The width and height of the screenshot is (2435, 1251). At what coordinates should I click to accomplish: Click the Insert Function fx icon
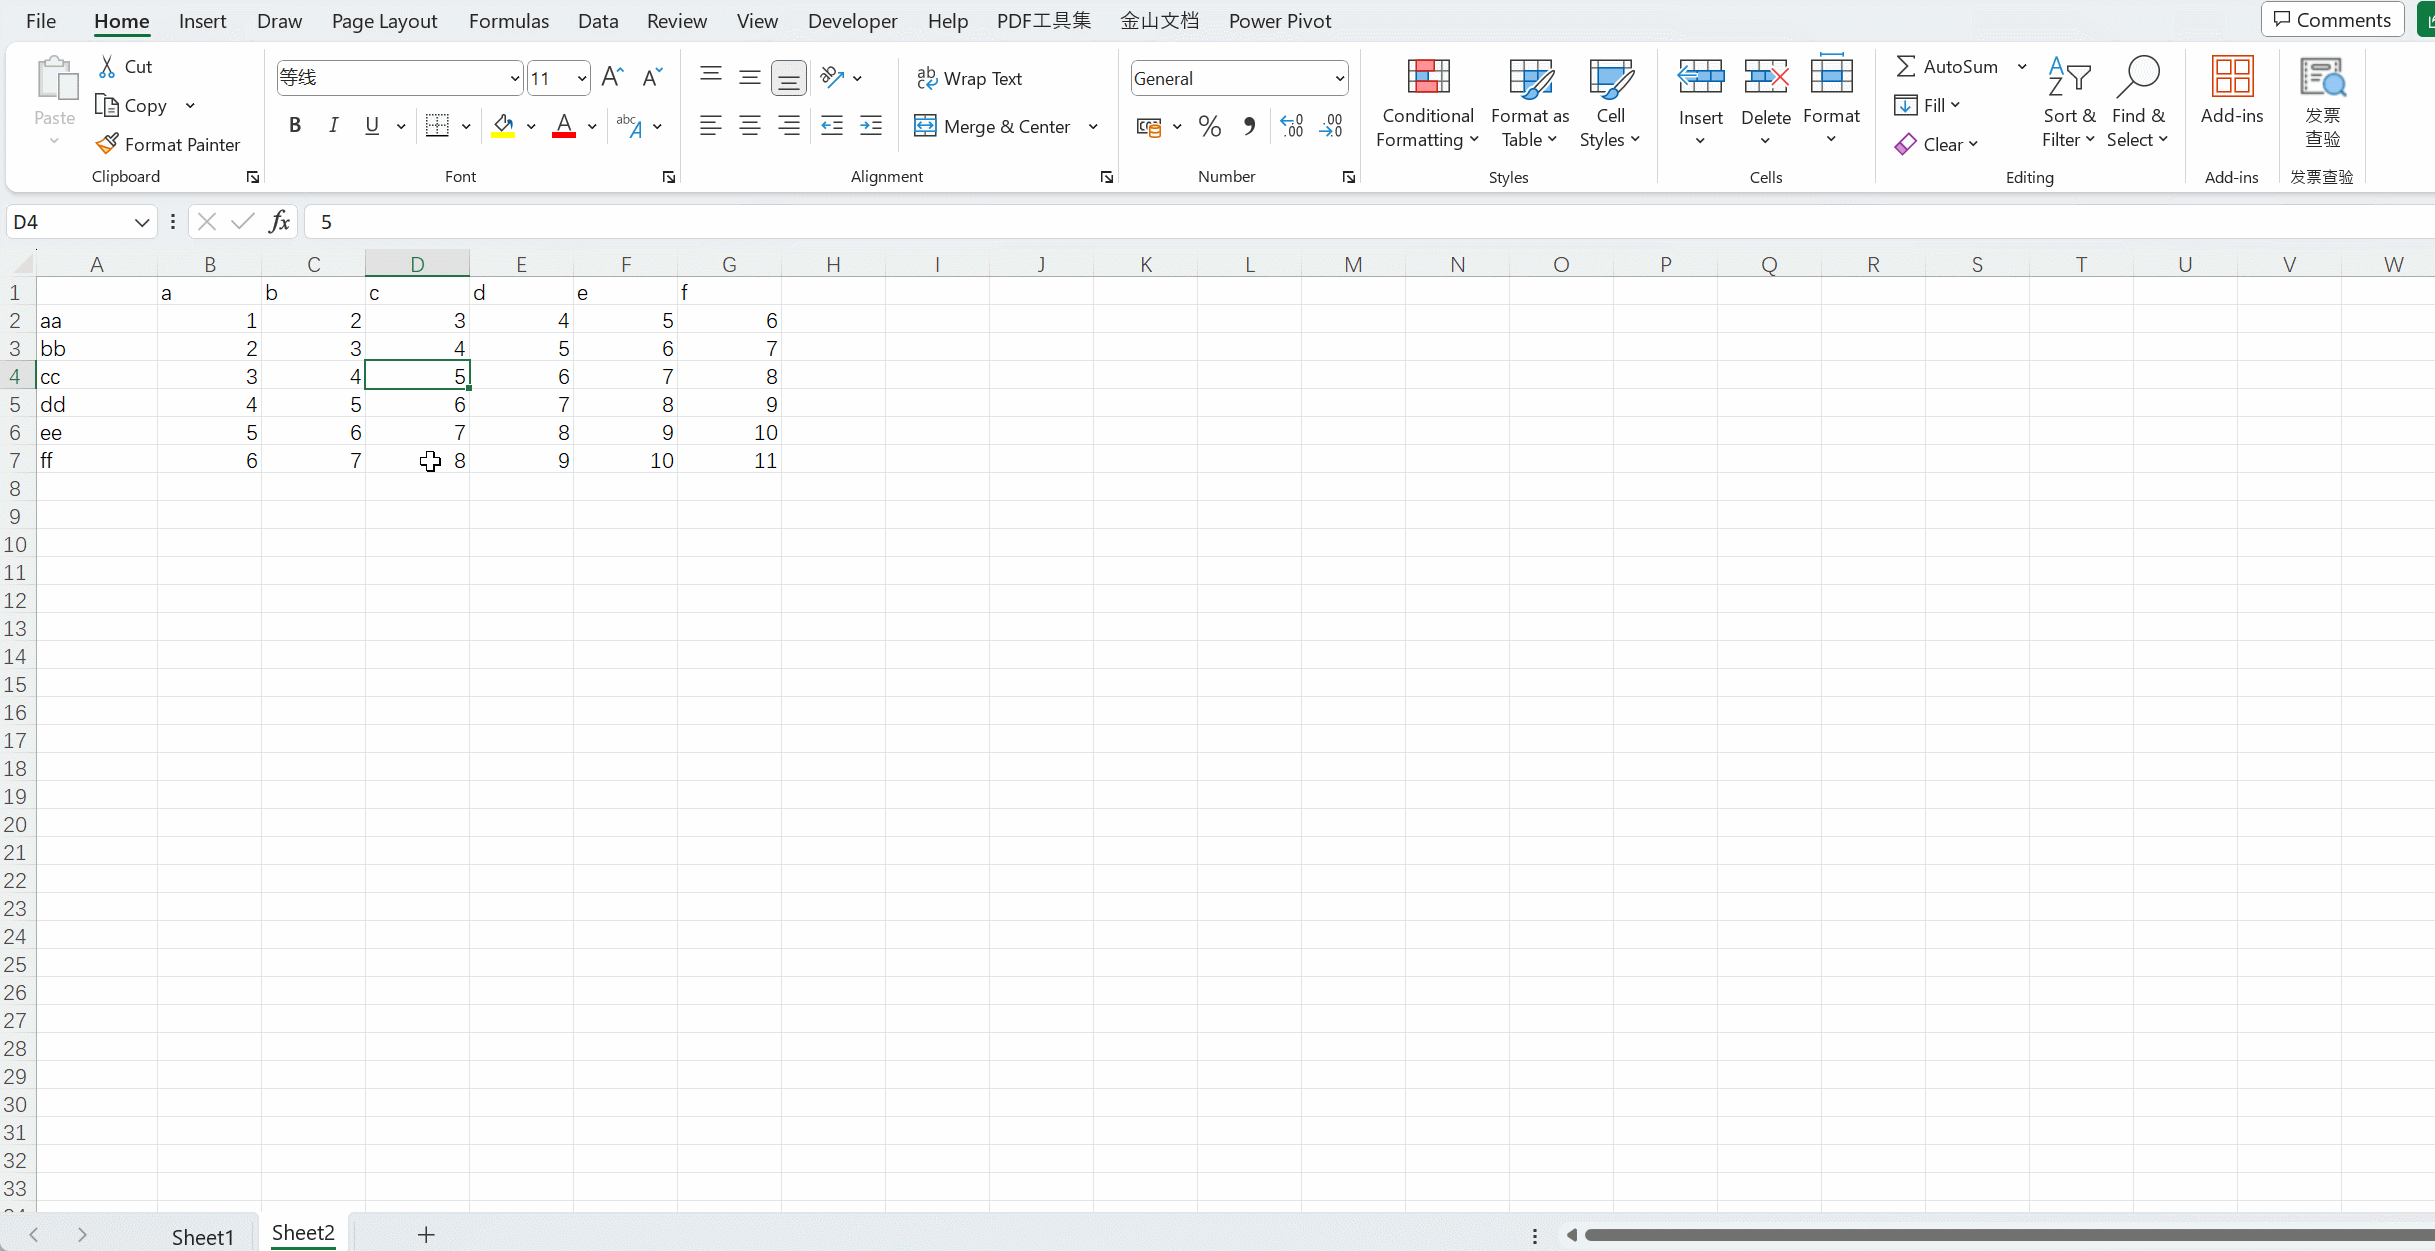click(x=280, y=221)
